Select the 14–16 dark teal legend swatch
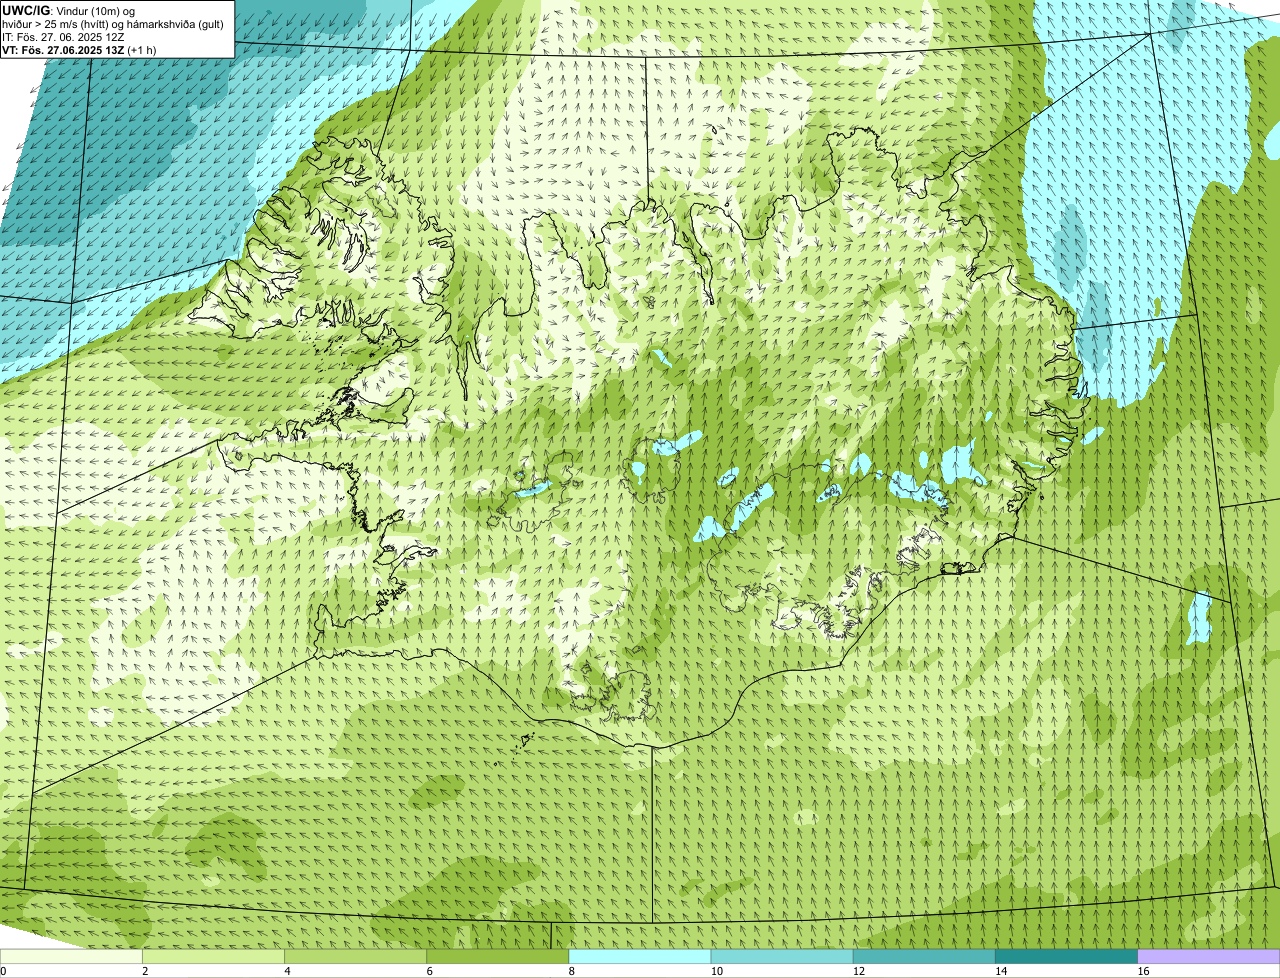1280x978 pixels. [x=1067, y=956]
